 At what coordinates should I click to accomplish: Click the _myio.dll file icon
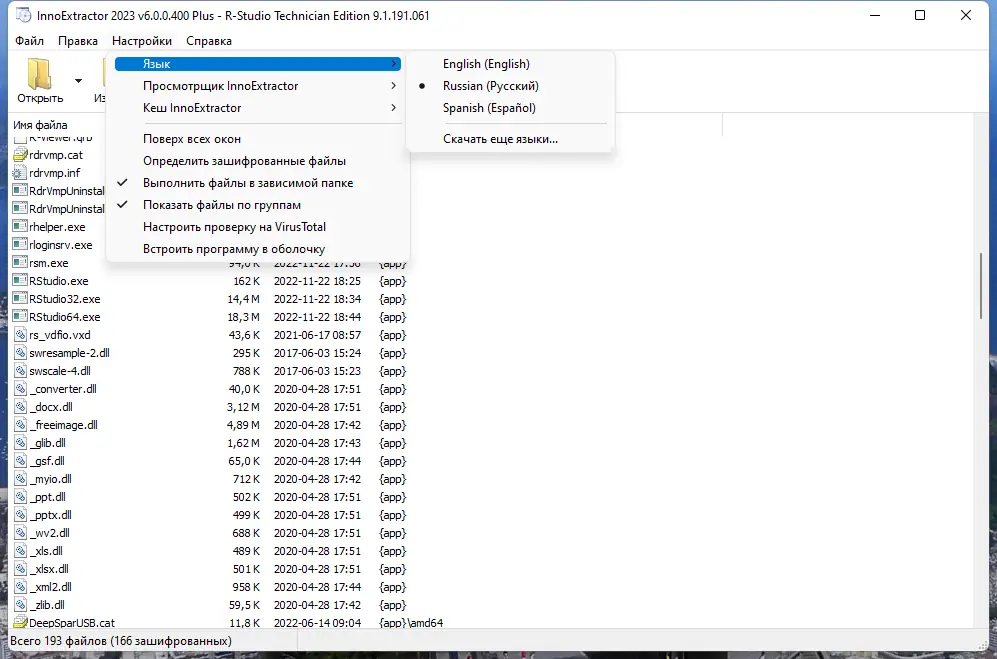pos(20,478)
